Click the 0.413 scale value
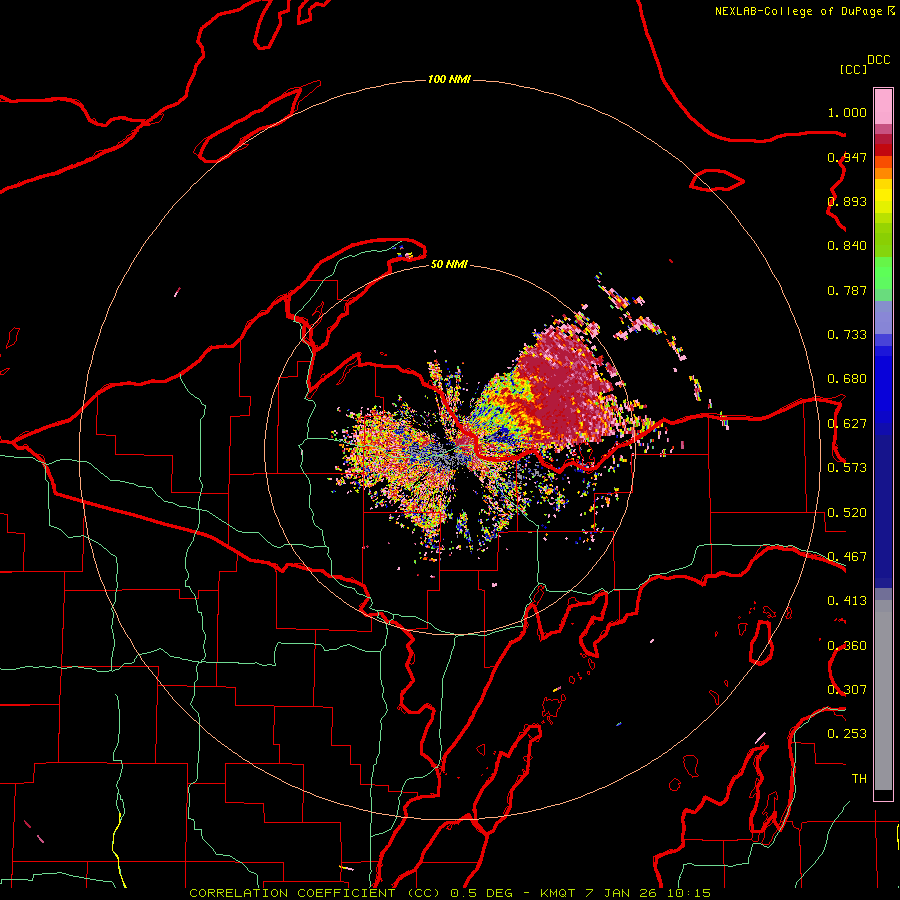 point(847,601)
